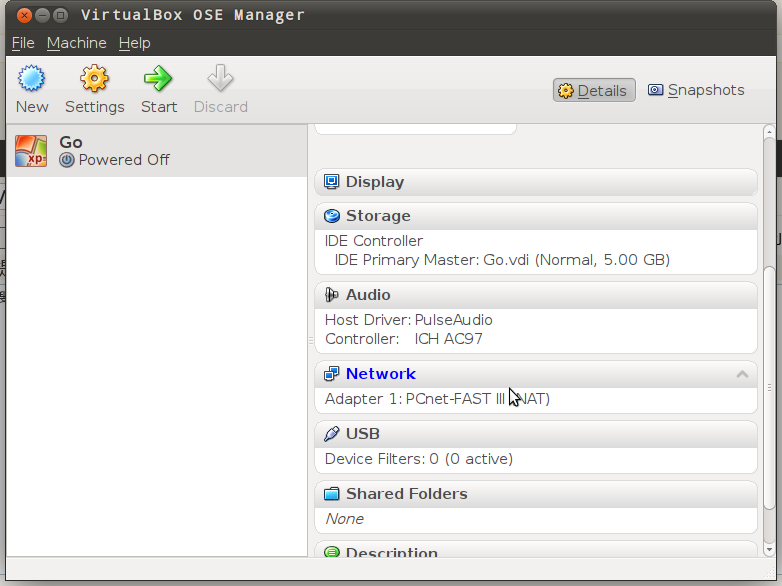Image resolution: width=782 pixels, height=586 pixels.
Task: Open the Audio section header link
Action: pyautogui.click(x=368, y=295)
